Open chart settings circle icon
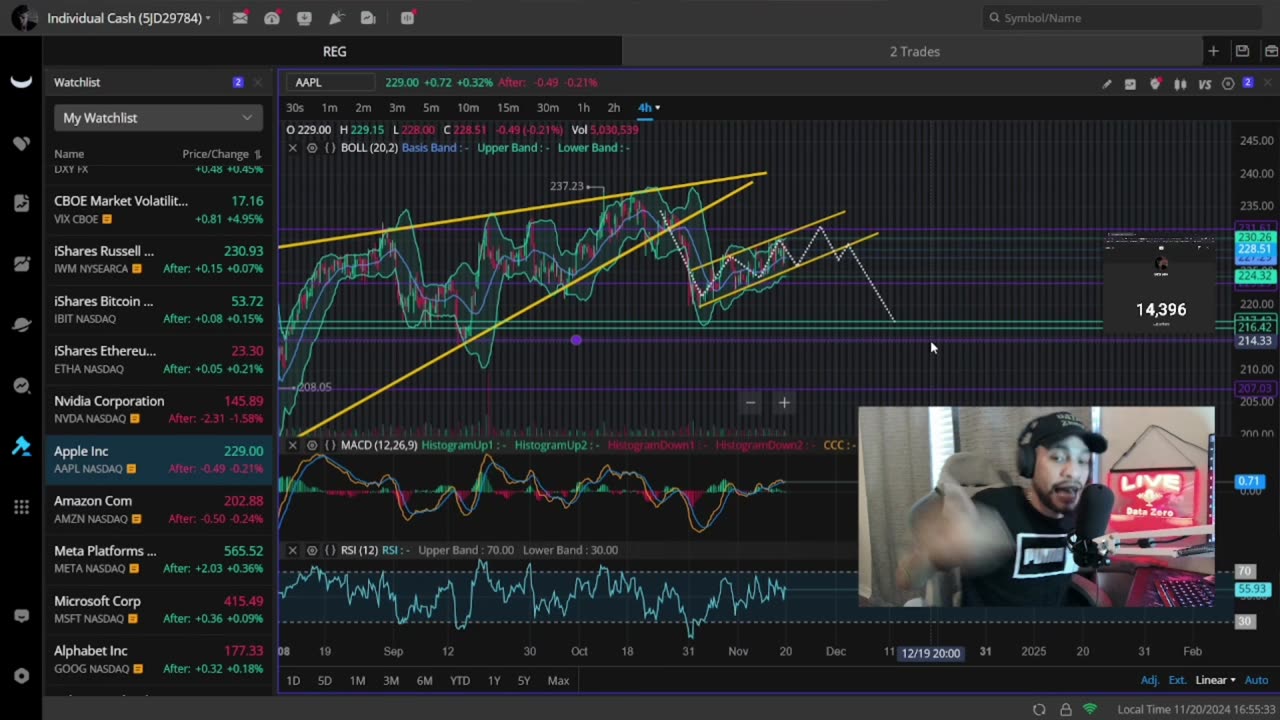 click(1228, 84)
